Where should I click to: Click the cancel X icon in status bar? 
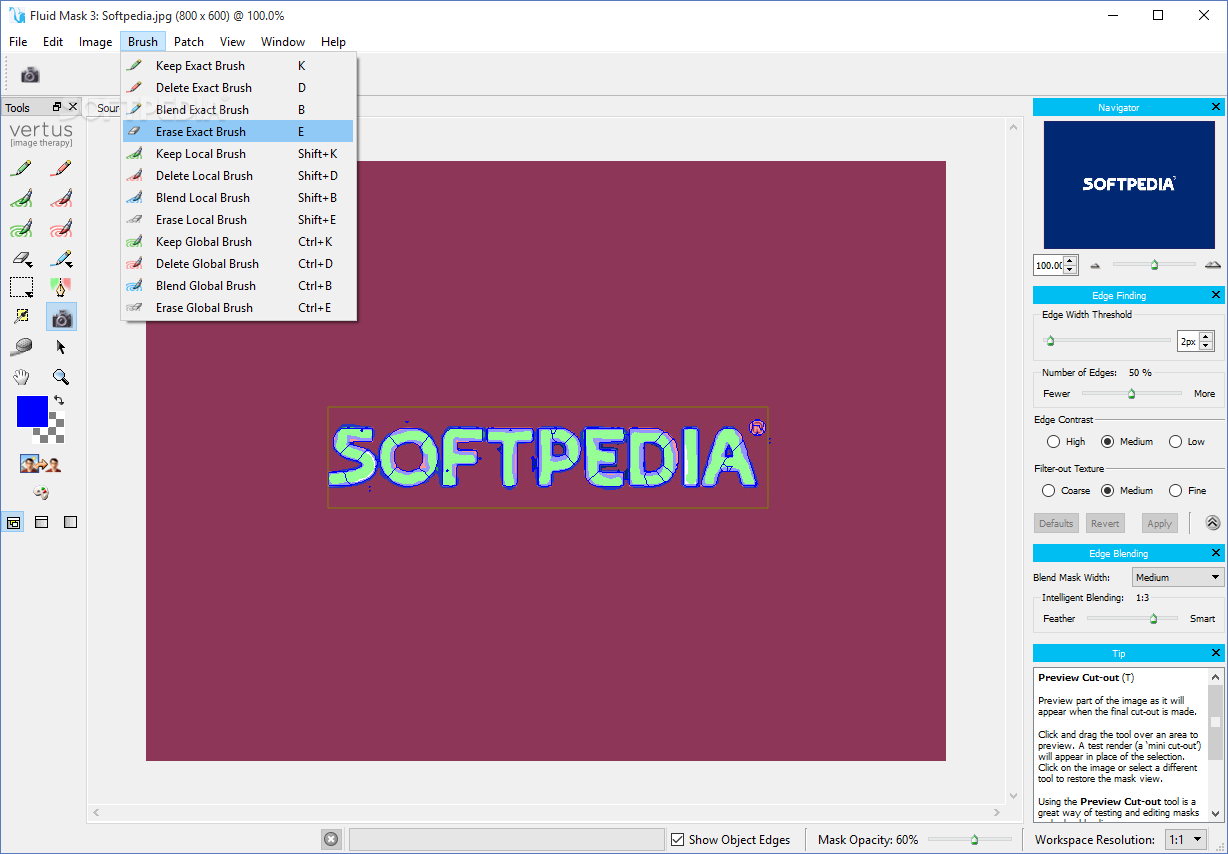tap(331, 840)
